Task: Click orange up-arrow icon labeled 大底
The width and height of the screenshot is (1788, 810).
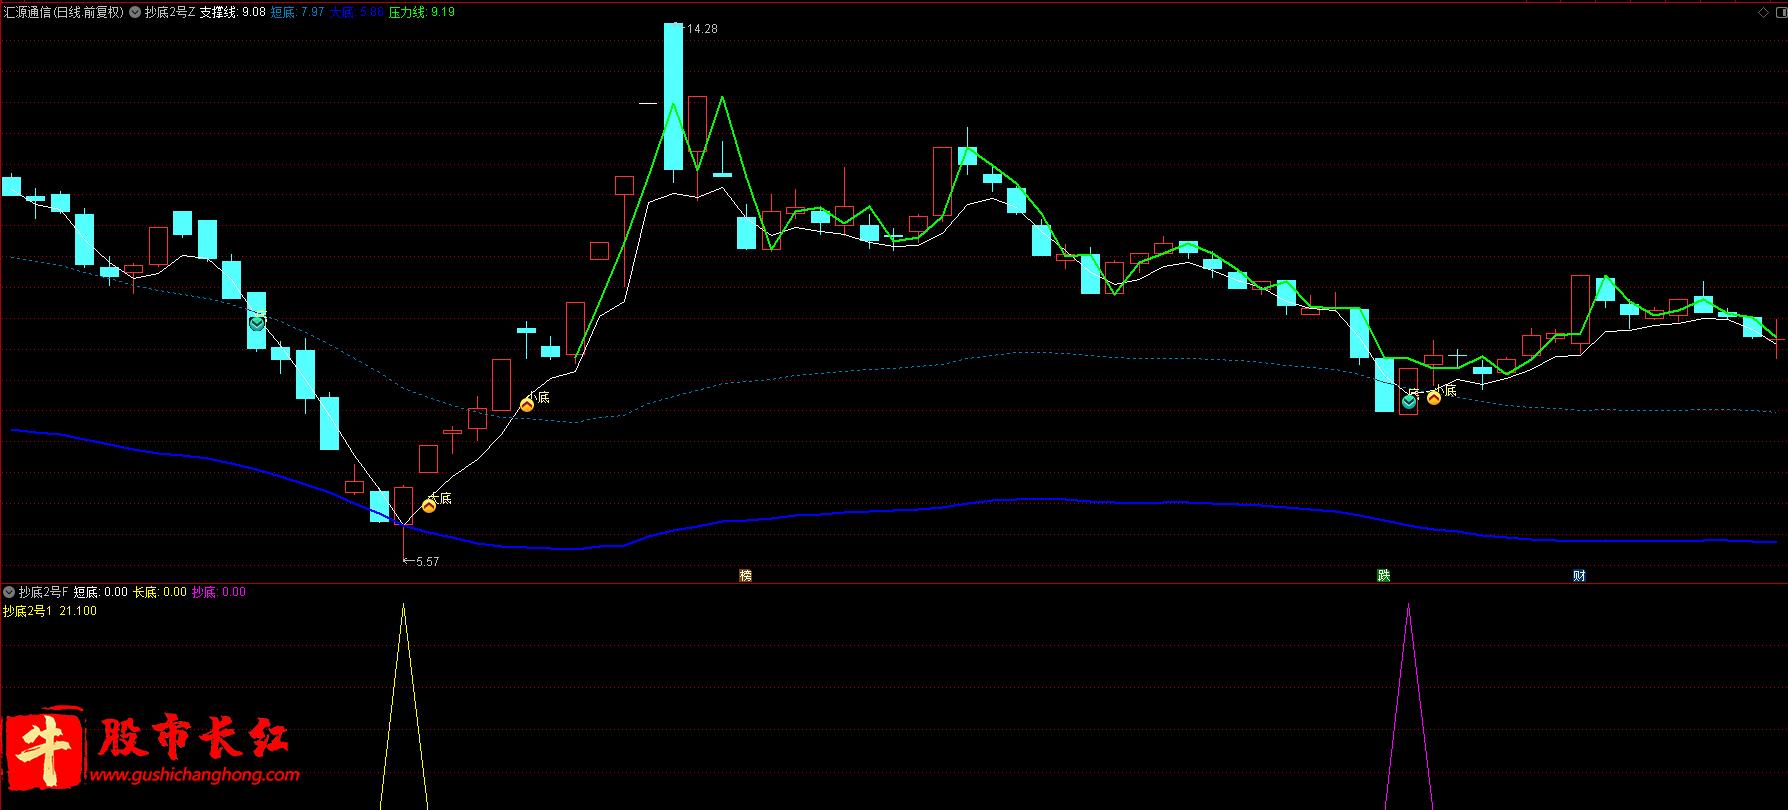Action: tap(429, 506)
